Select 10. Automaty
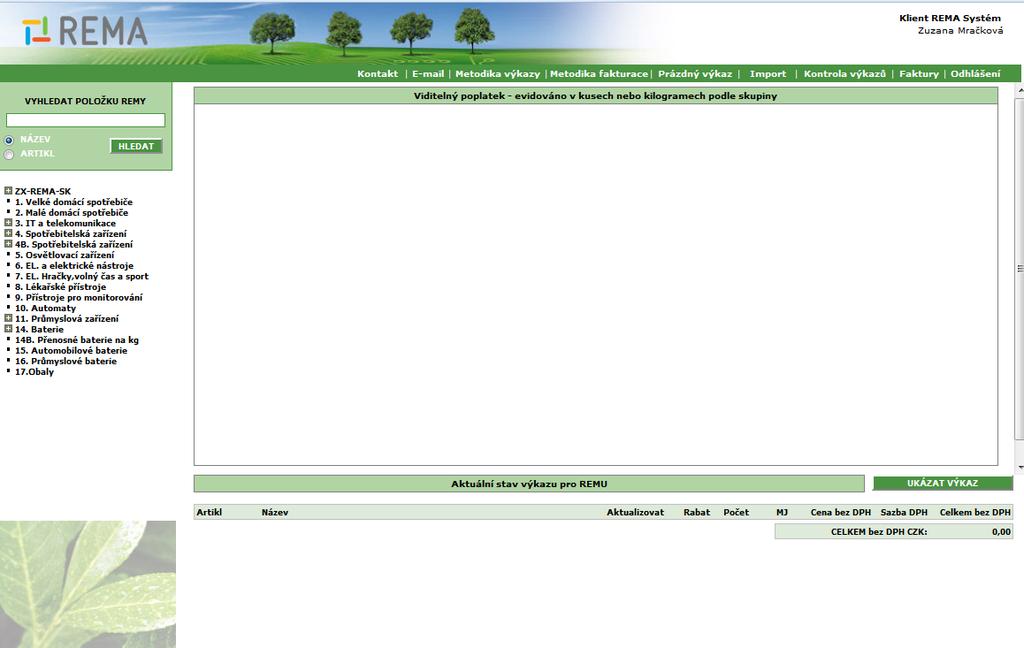This screenshot has width=1024, height=648. click(46, 308)
